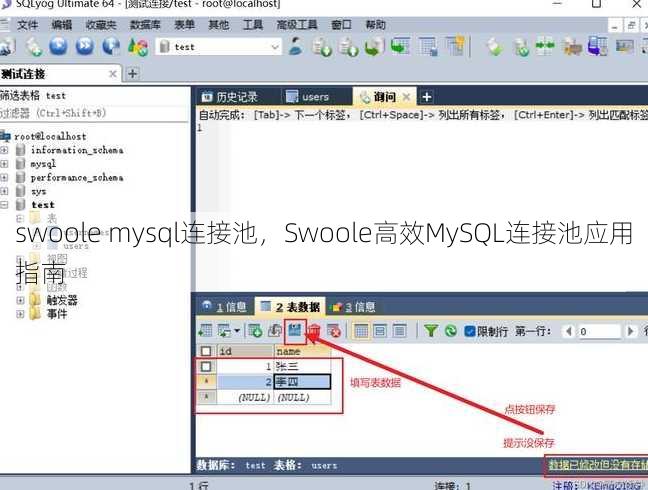Image resolution: width=648 pixels, height=490 pixels.
Task: Click the green funnel filter icon
Action: pyautogui.click(x=431, y=331)
